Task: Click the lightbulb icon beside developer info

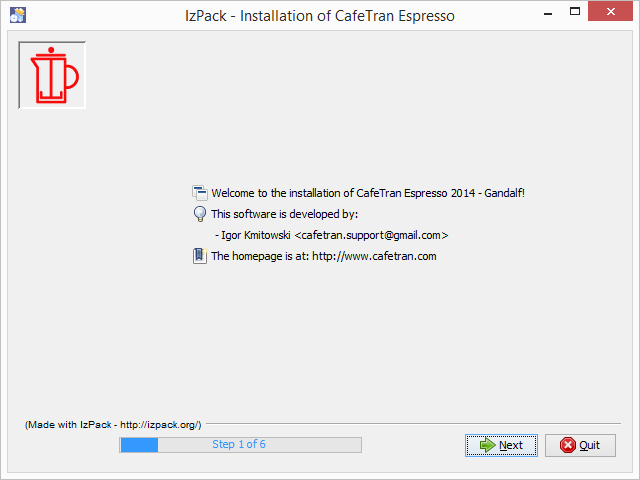Action: (x=199, y=214)
